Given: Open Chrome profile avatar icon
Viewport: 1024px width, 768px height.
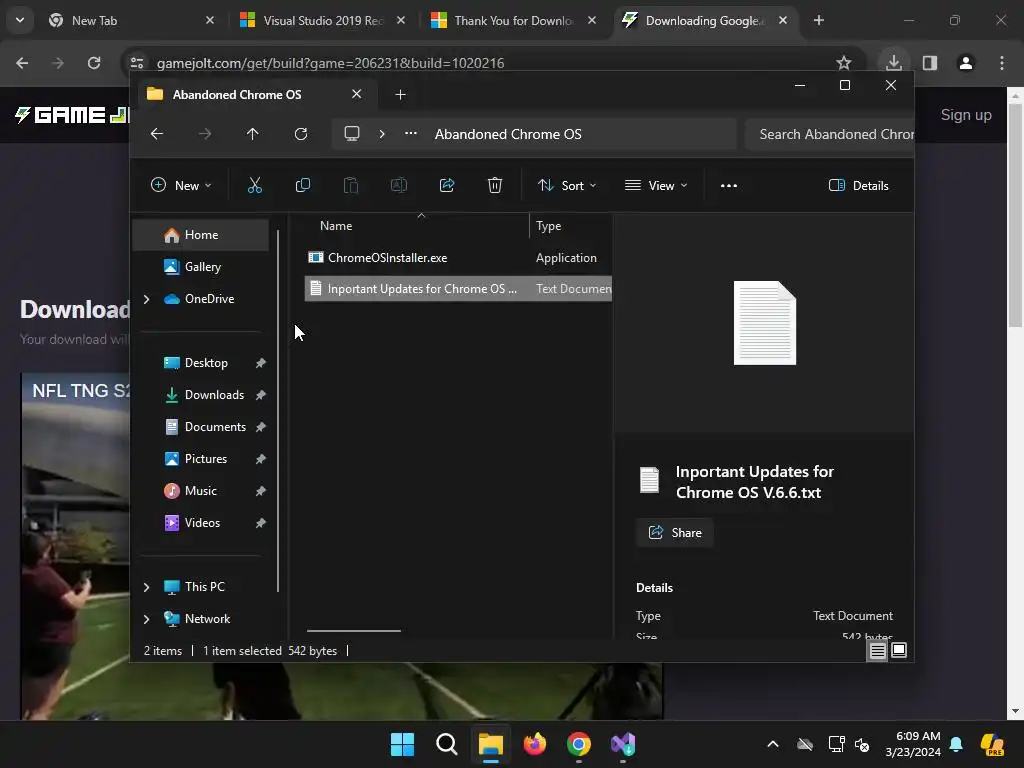Looking at the screenshot, I should (966, 63).
